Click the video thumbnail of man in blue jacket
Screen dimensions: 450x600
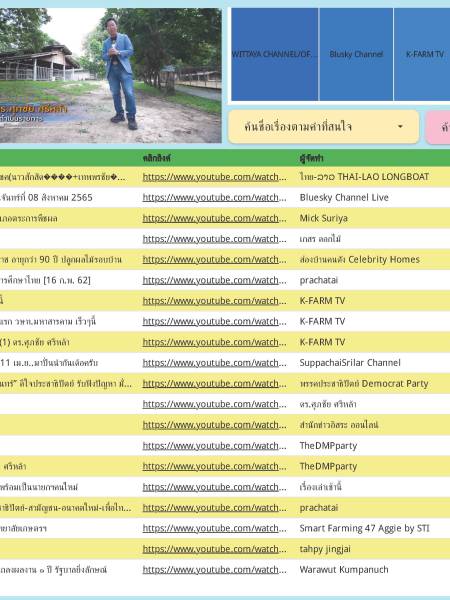(111, 75)
